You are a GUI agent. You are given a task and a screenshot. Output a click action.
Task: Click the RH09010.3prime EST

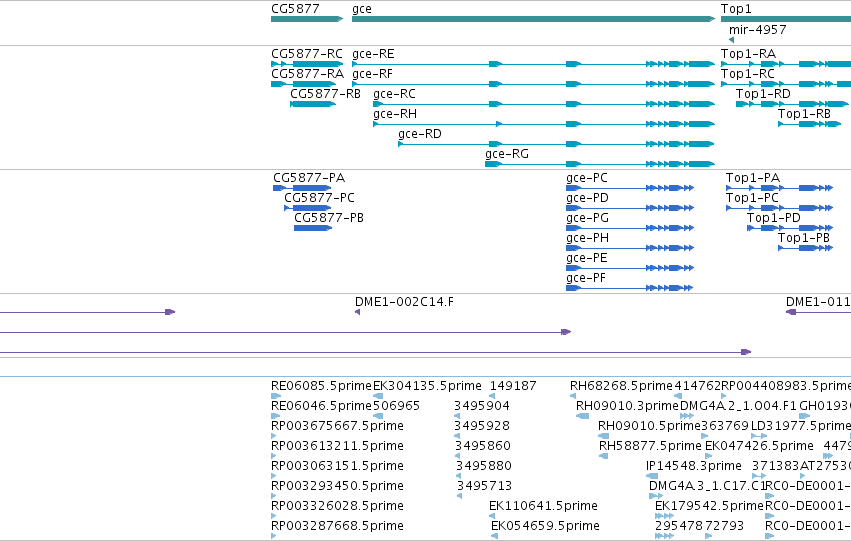click(x=582, y=416)
